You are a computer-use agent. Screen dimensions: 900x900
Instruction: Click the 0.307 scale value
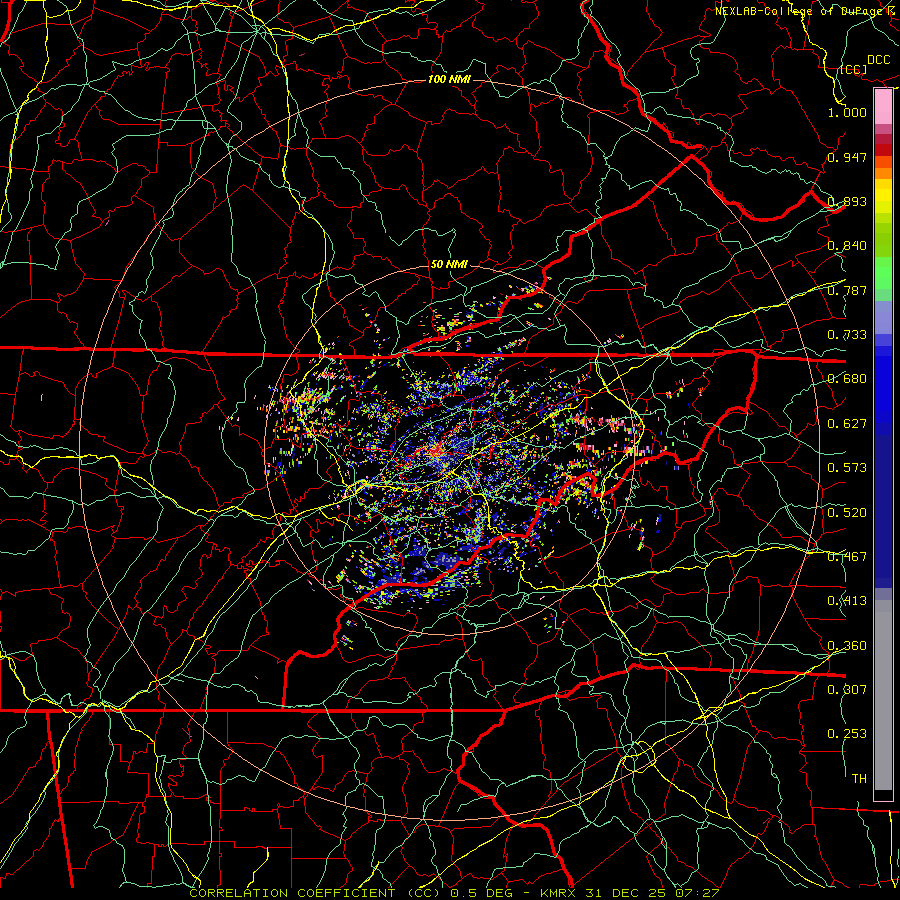point(847,690)
